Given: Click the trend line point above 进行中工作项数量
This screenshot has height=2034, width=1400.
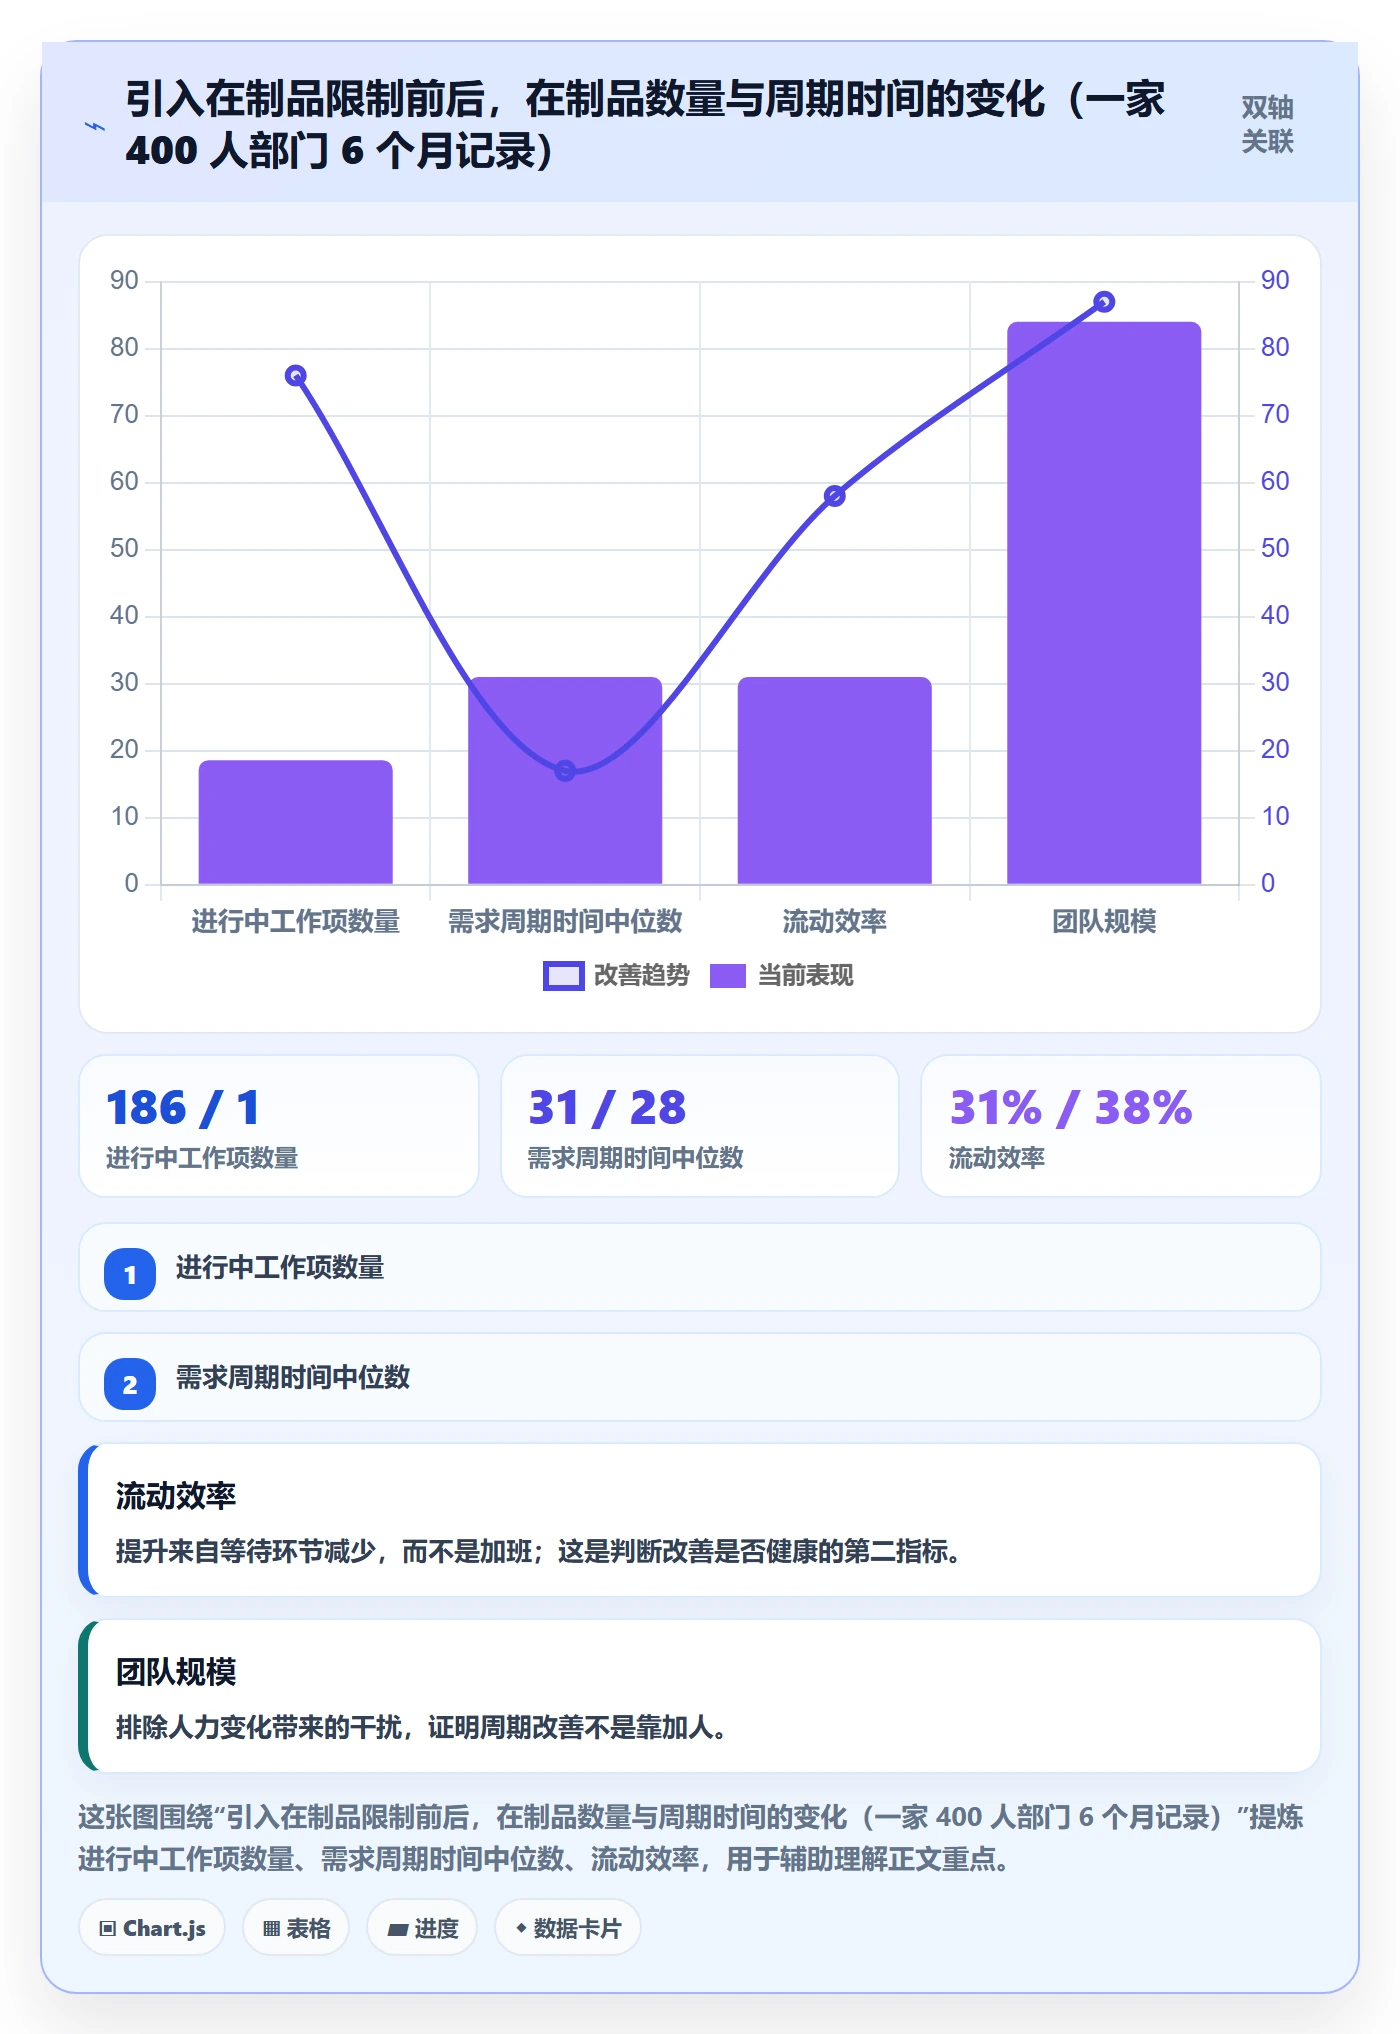Looking at the screenshot, I should [295, 376].
